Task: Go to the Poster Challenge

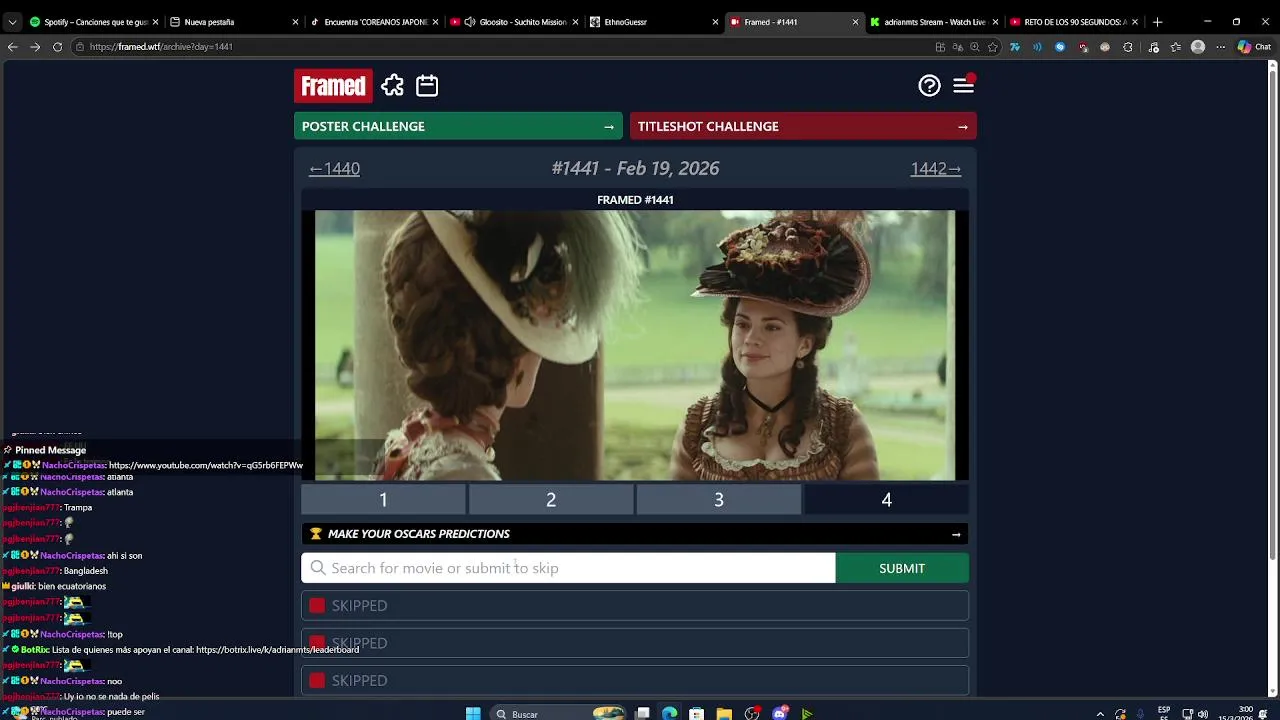Action: tap(458, 126)
